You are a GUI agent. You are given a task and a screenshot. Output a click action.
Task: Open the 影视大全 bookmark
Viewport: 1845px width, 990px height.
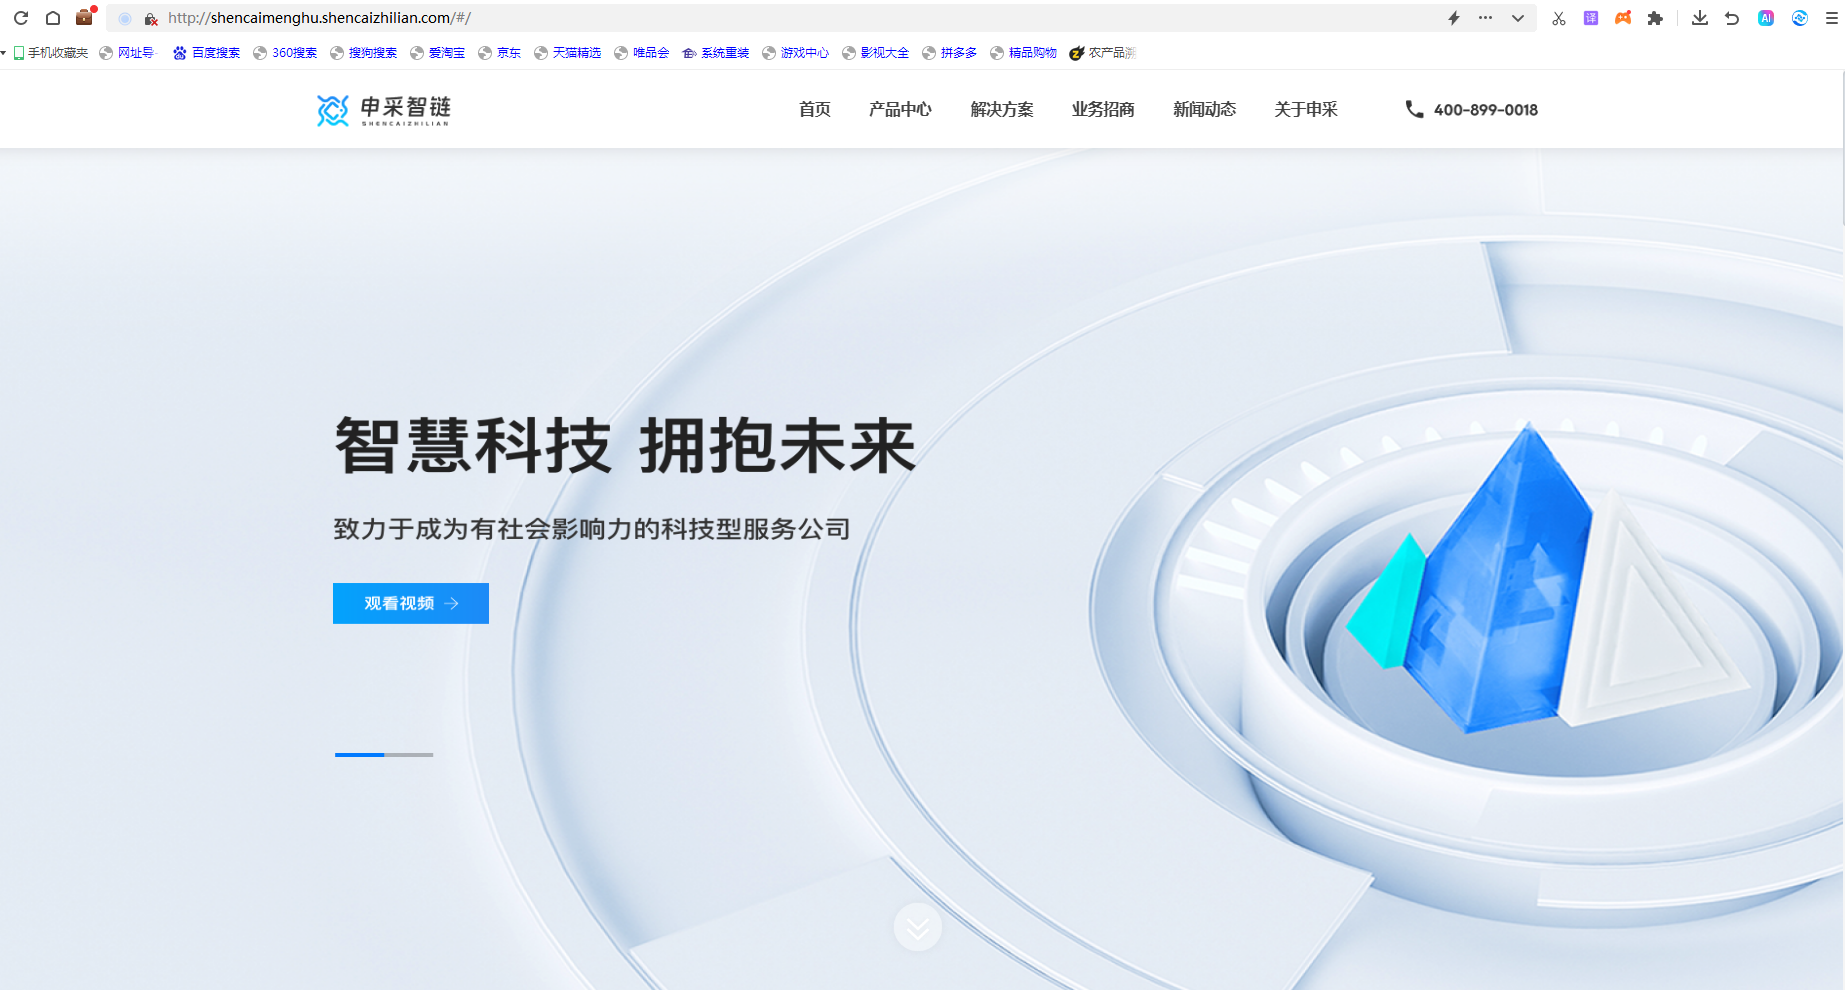(x=876, y=53)
